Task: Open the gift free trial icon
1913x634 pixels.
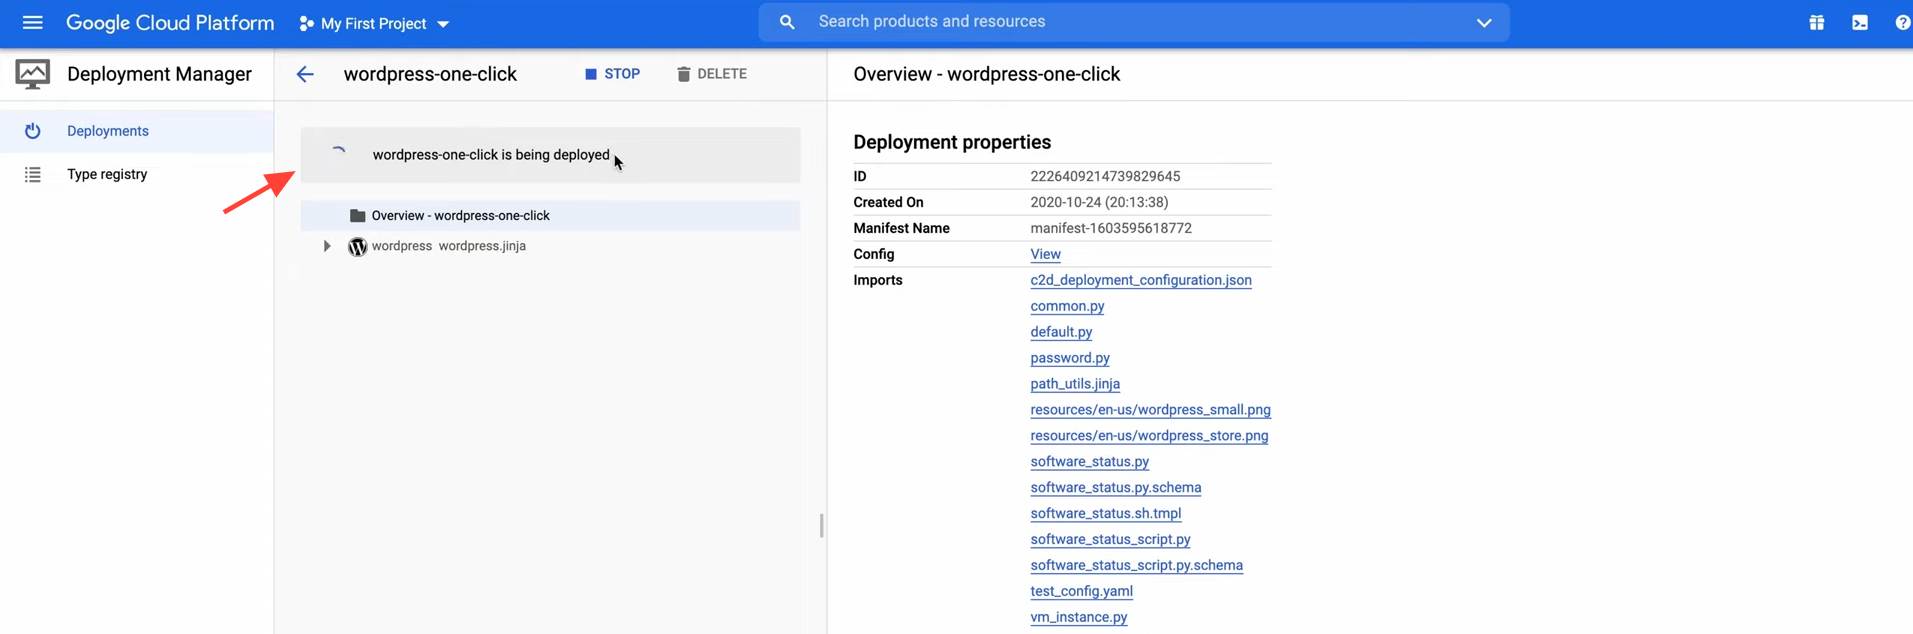Action: tap(1816, 23)
